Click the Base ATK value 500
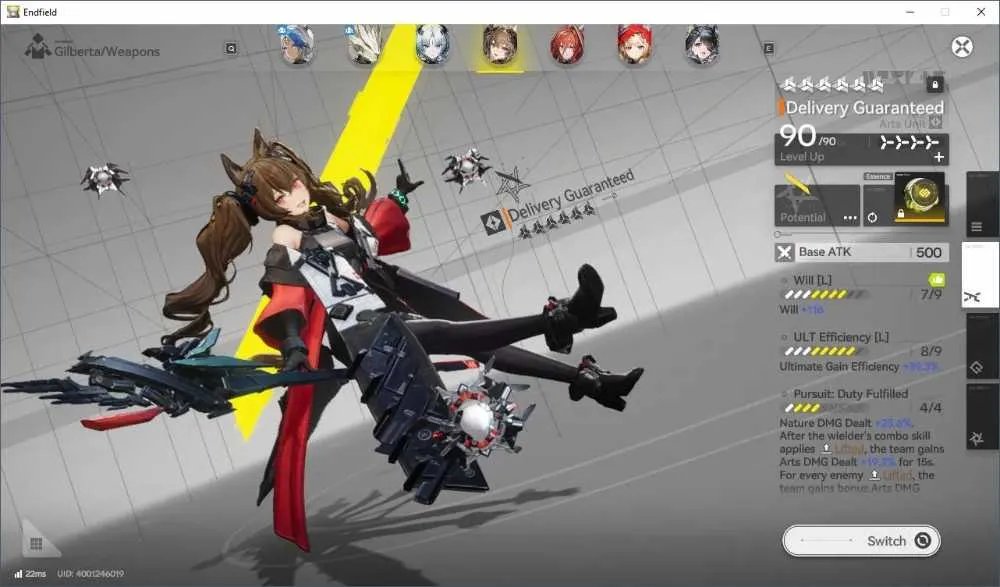 [x=928, y=253]
